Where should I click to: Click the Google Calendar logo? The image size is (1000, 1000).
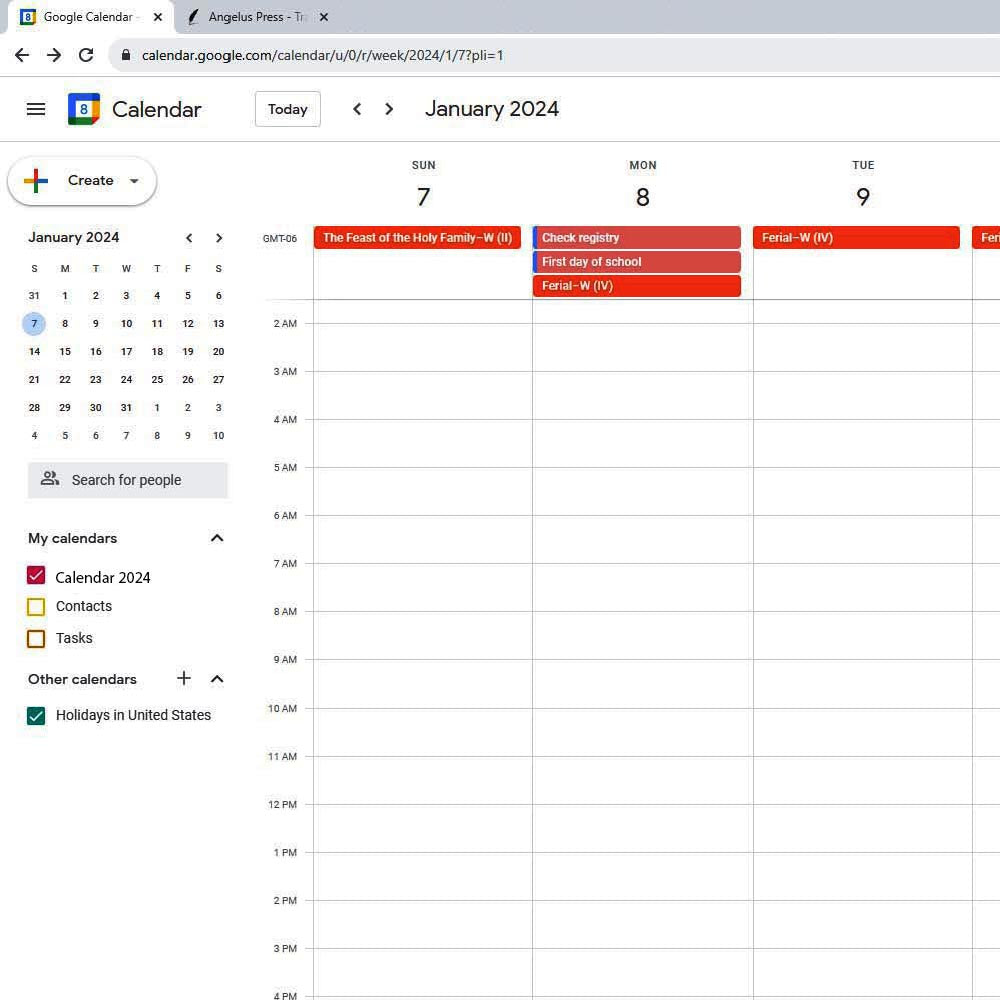coord(84,109)
